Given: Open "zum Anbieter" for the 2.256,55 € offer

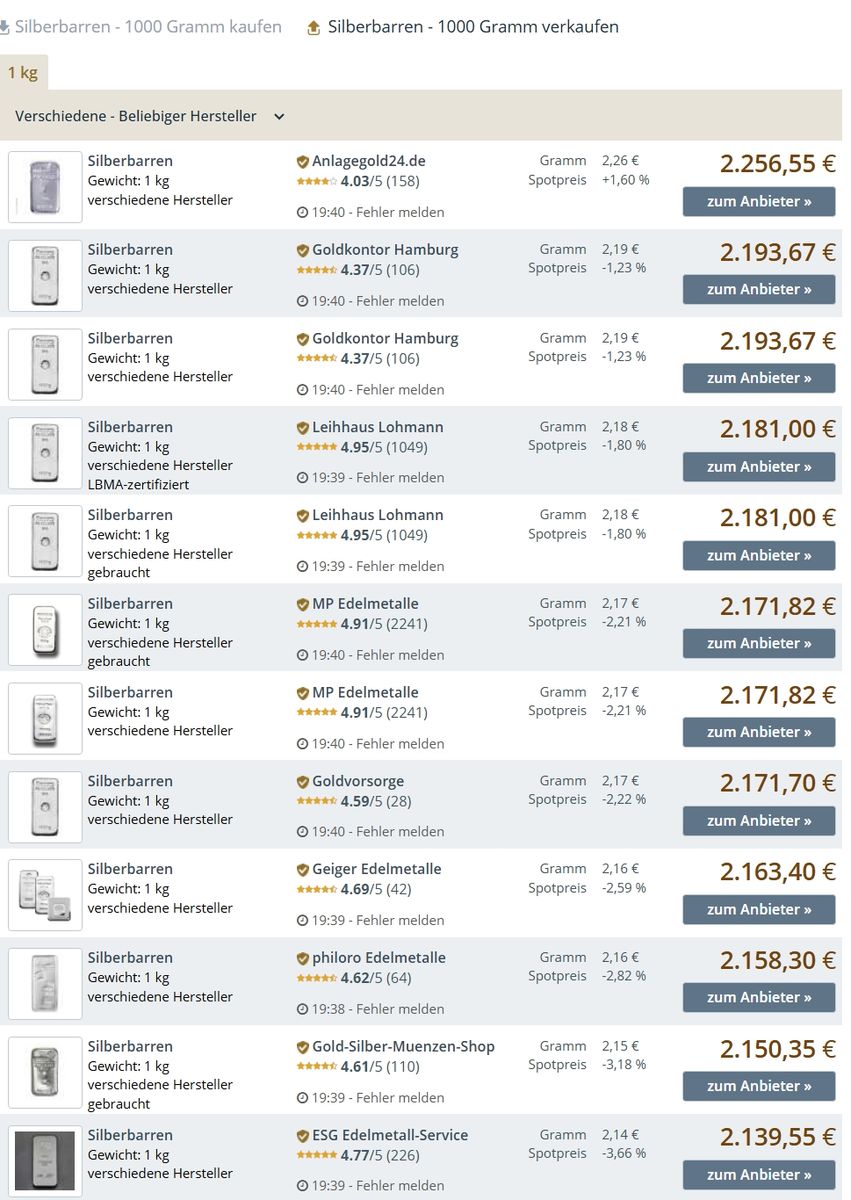Looking at the screenshot, I should pos(759,202).
